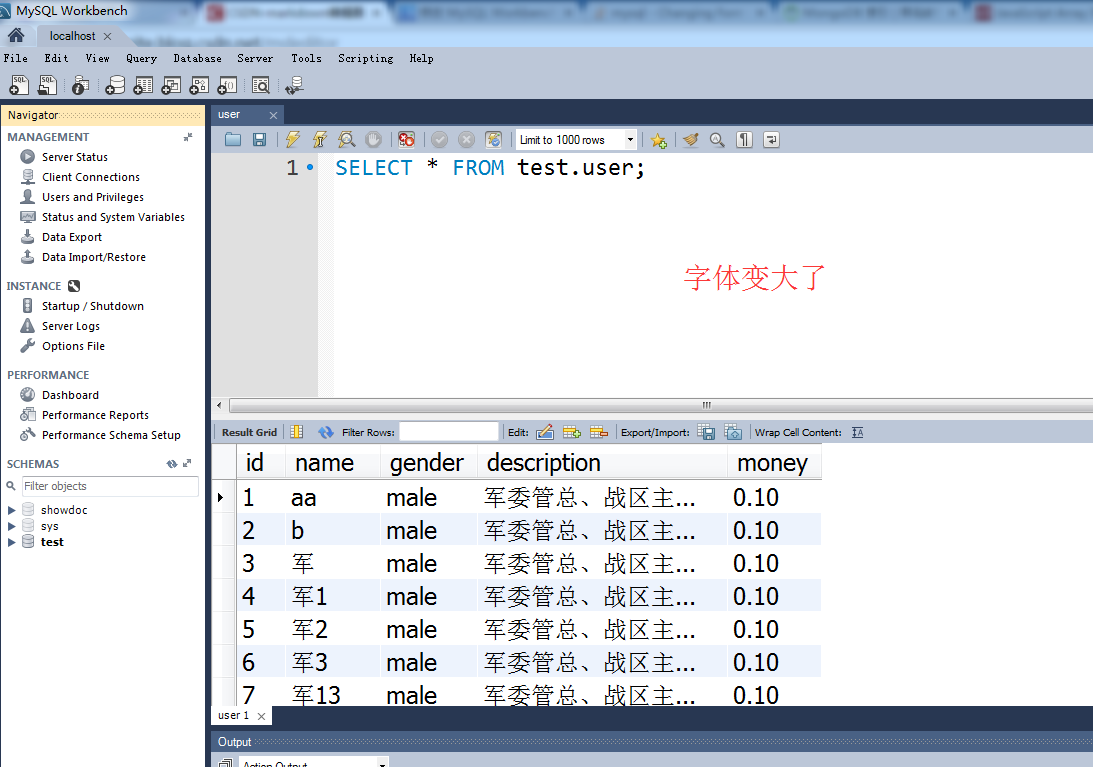The height and width of the screenshot is (767, 1093).
Task: Search table data toolbar icon
Action: (261, 85)
